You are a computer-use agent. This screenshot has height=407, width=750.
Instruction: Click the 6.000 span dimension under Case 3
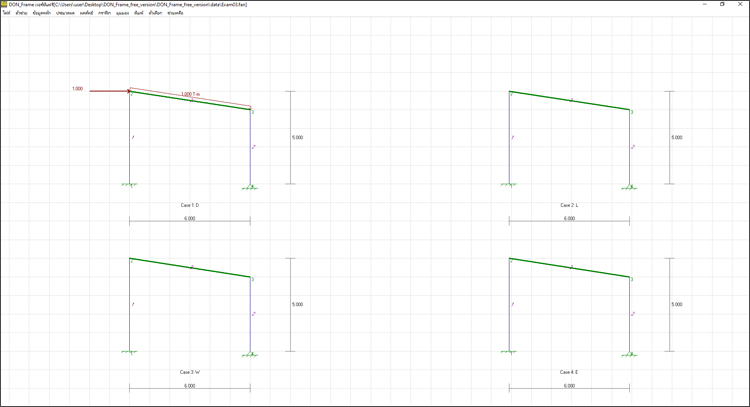[189, 386]
